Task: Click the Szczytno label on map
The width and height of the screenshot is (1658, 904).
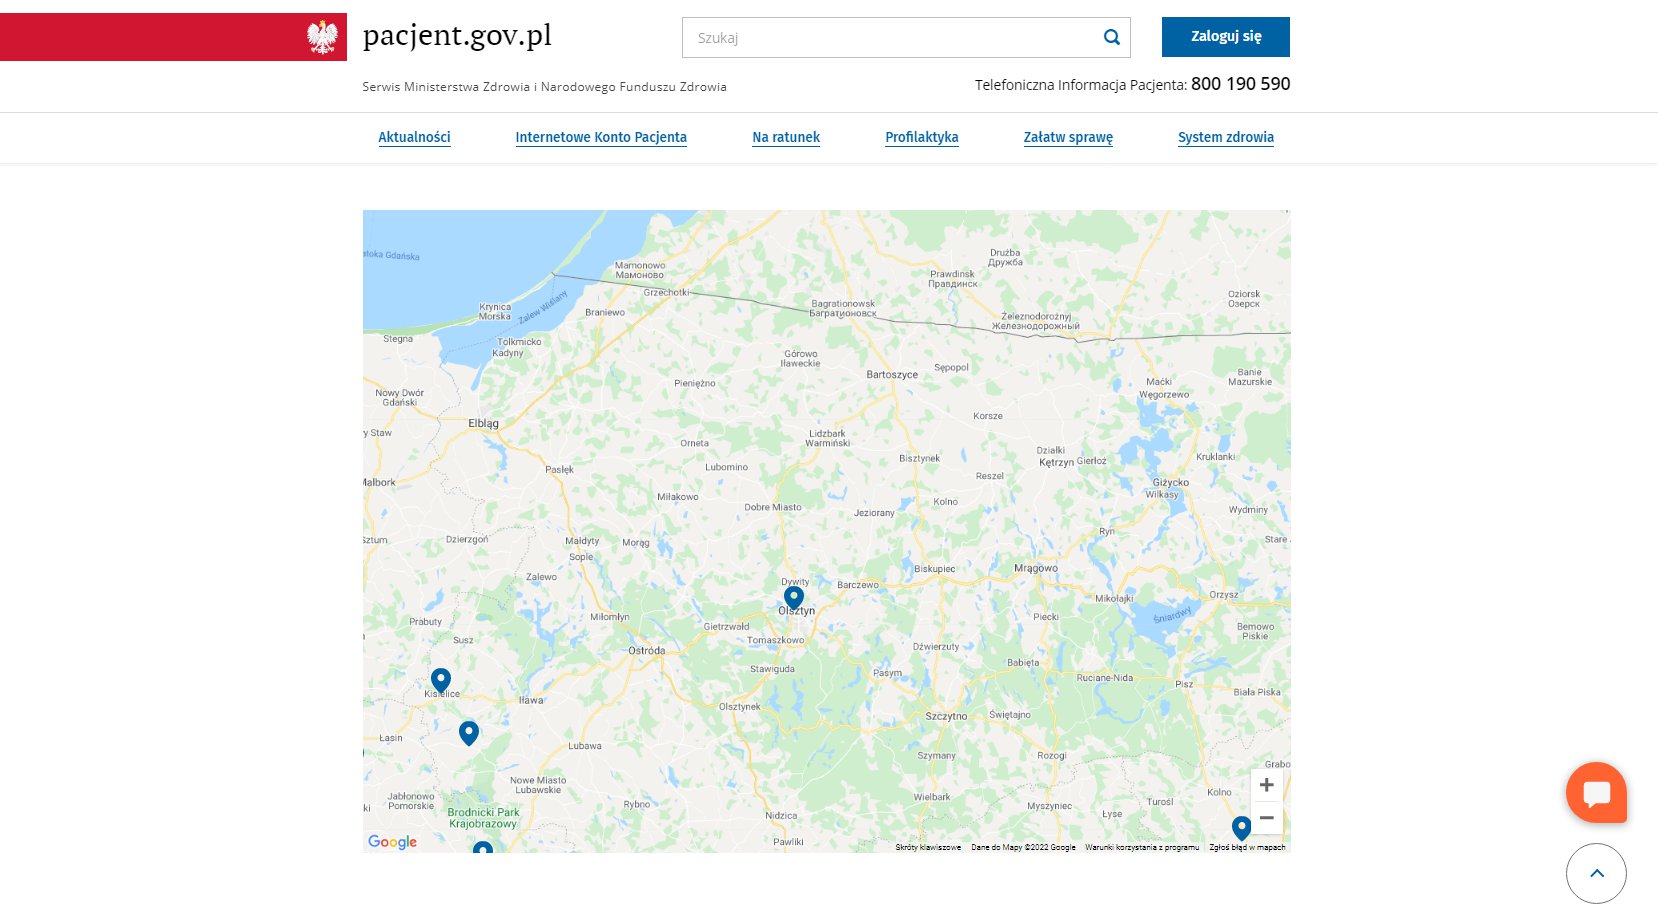Action: pos(946,717)
